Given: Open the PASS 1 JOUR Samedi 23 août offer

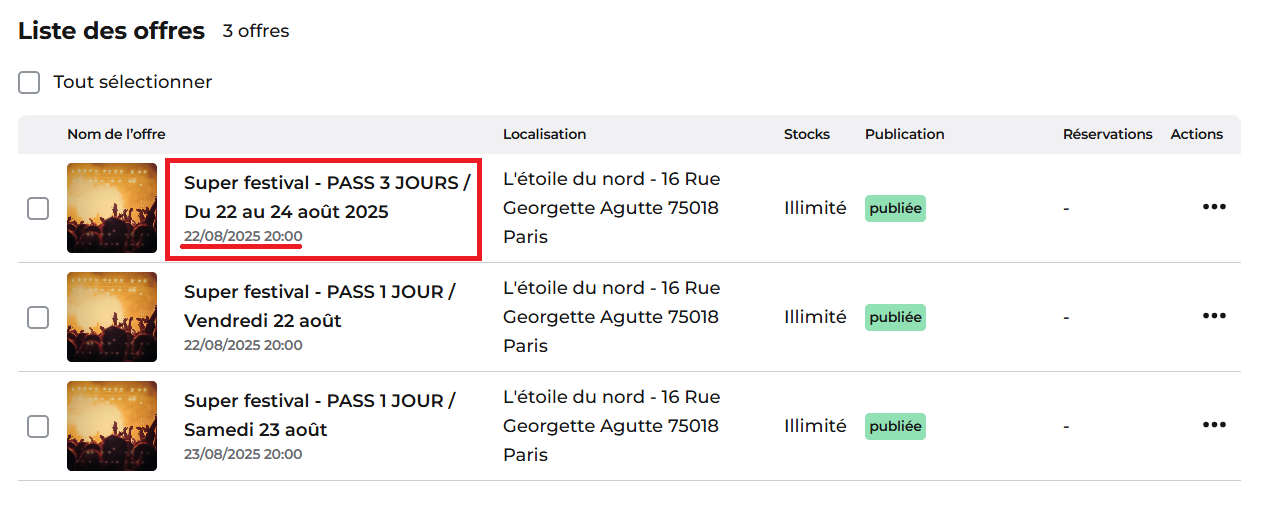Looking at the screenshot, I should point(320,415).
